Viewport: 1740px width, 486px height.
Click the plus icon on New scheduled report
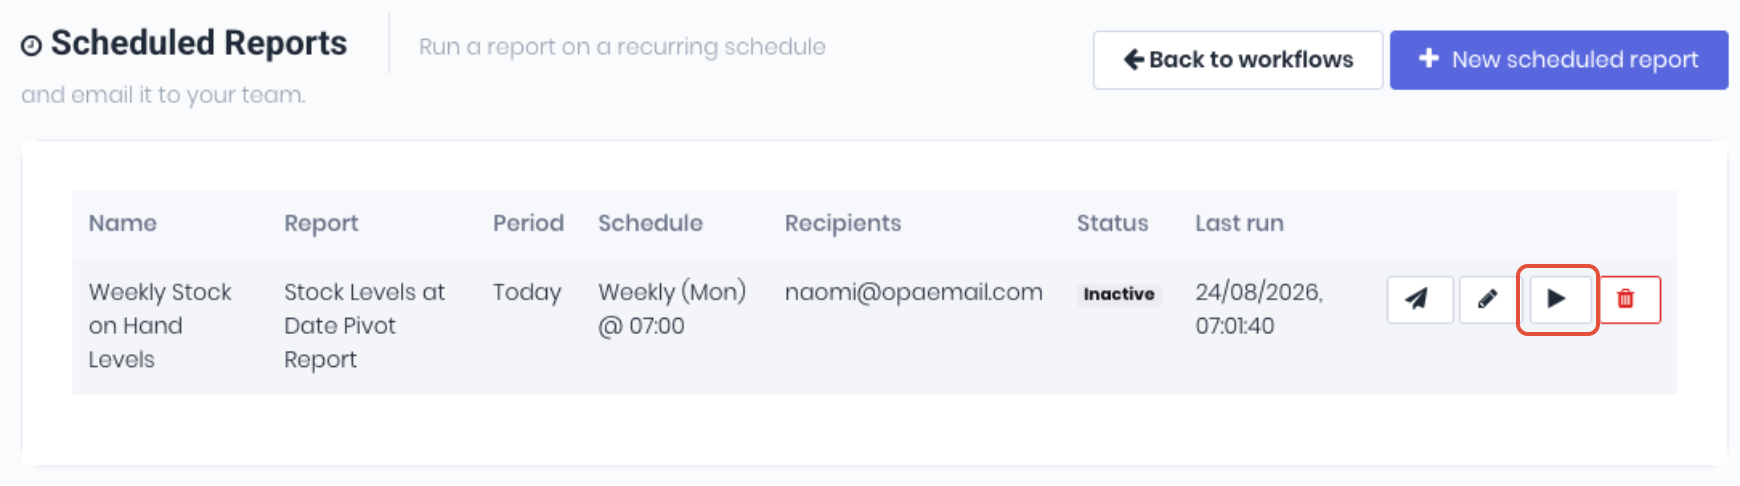tap(1429, 58)
